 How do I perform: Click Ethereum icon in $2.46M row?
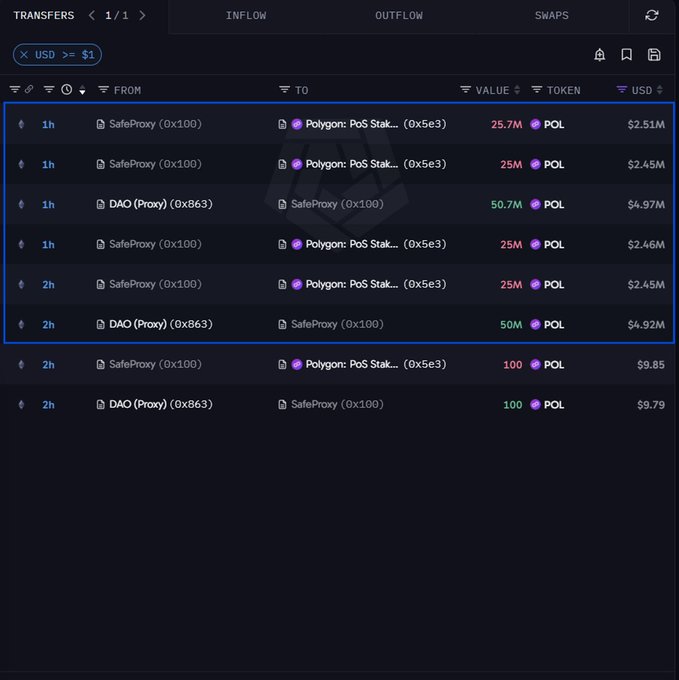coord(21,245)
